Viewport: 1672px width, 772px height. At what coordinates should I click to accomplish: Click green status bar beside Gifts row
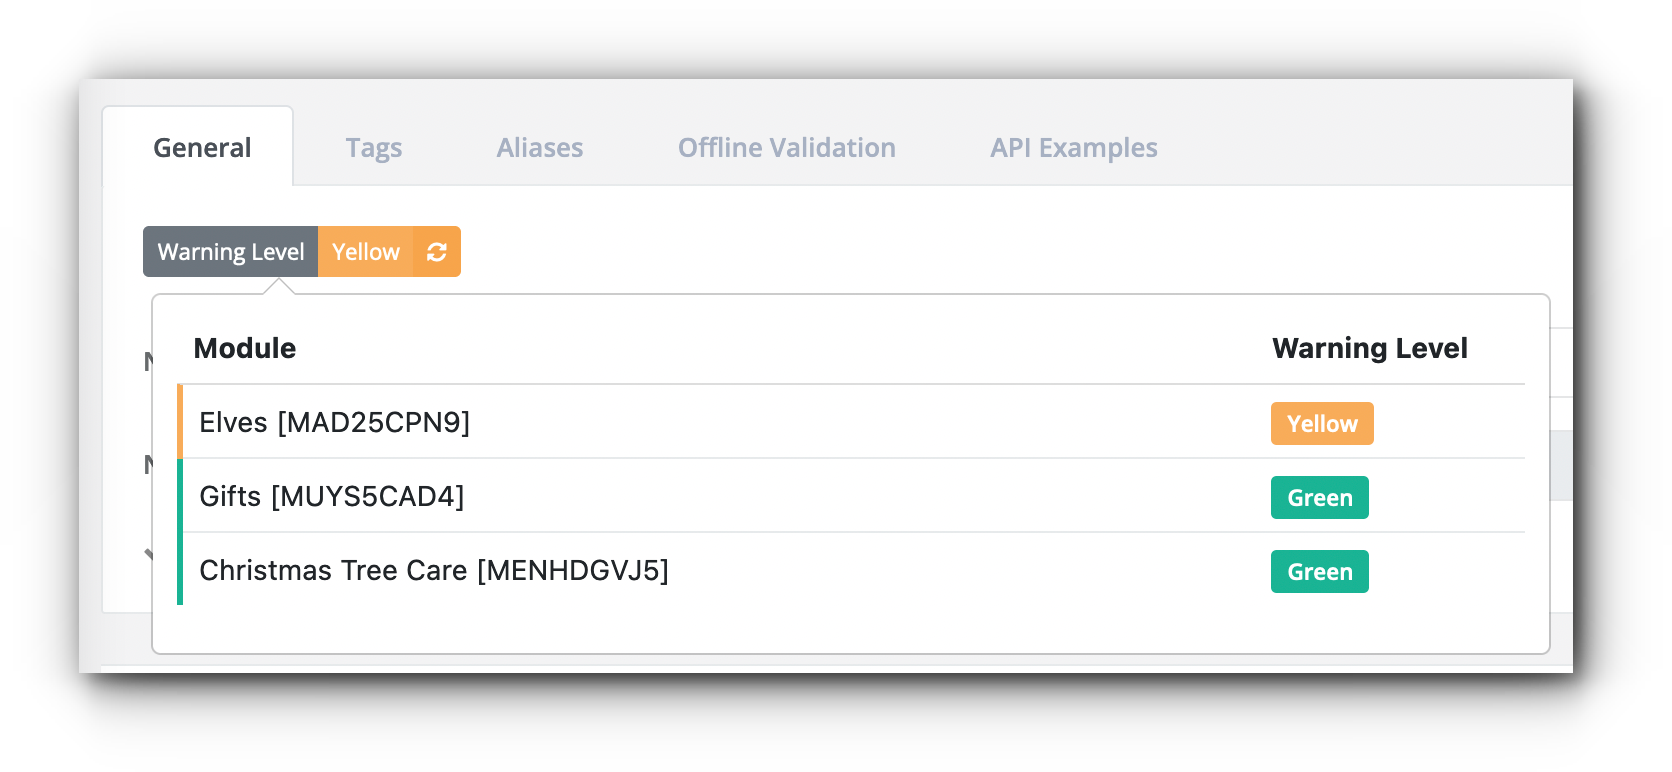(180, 496)
